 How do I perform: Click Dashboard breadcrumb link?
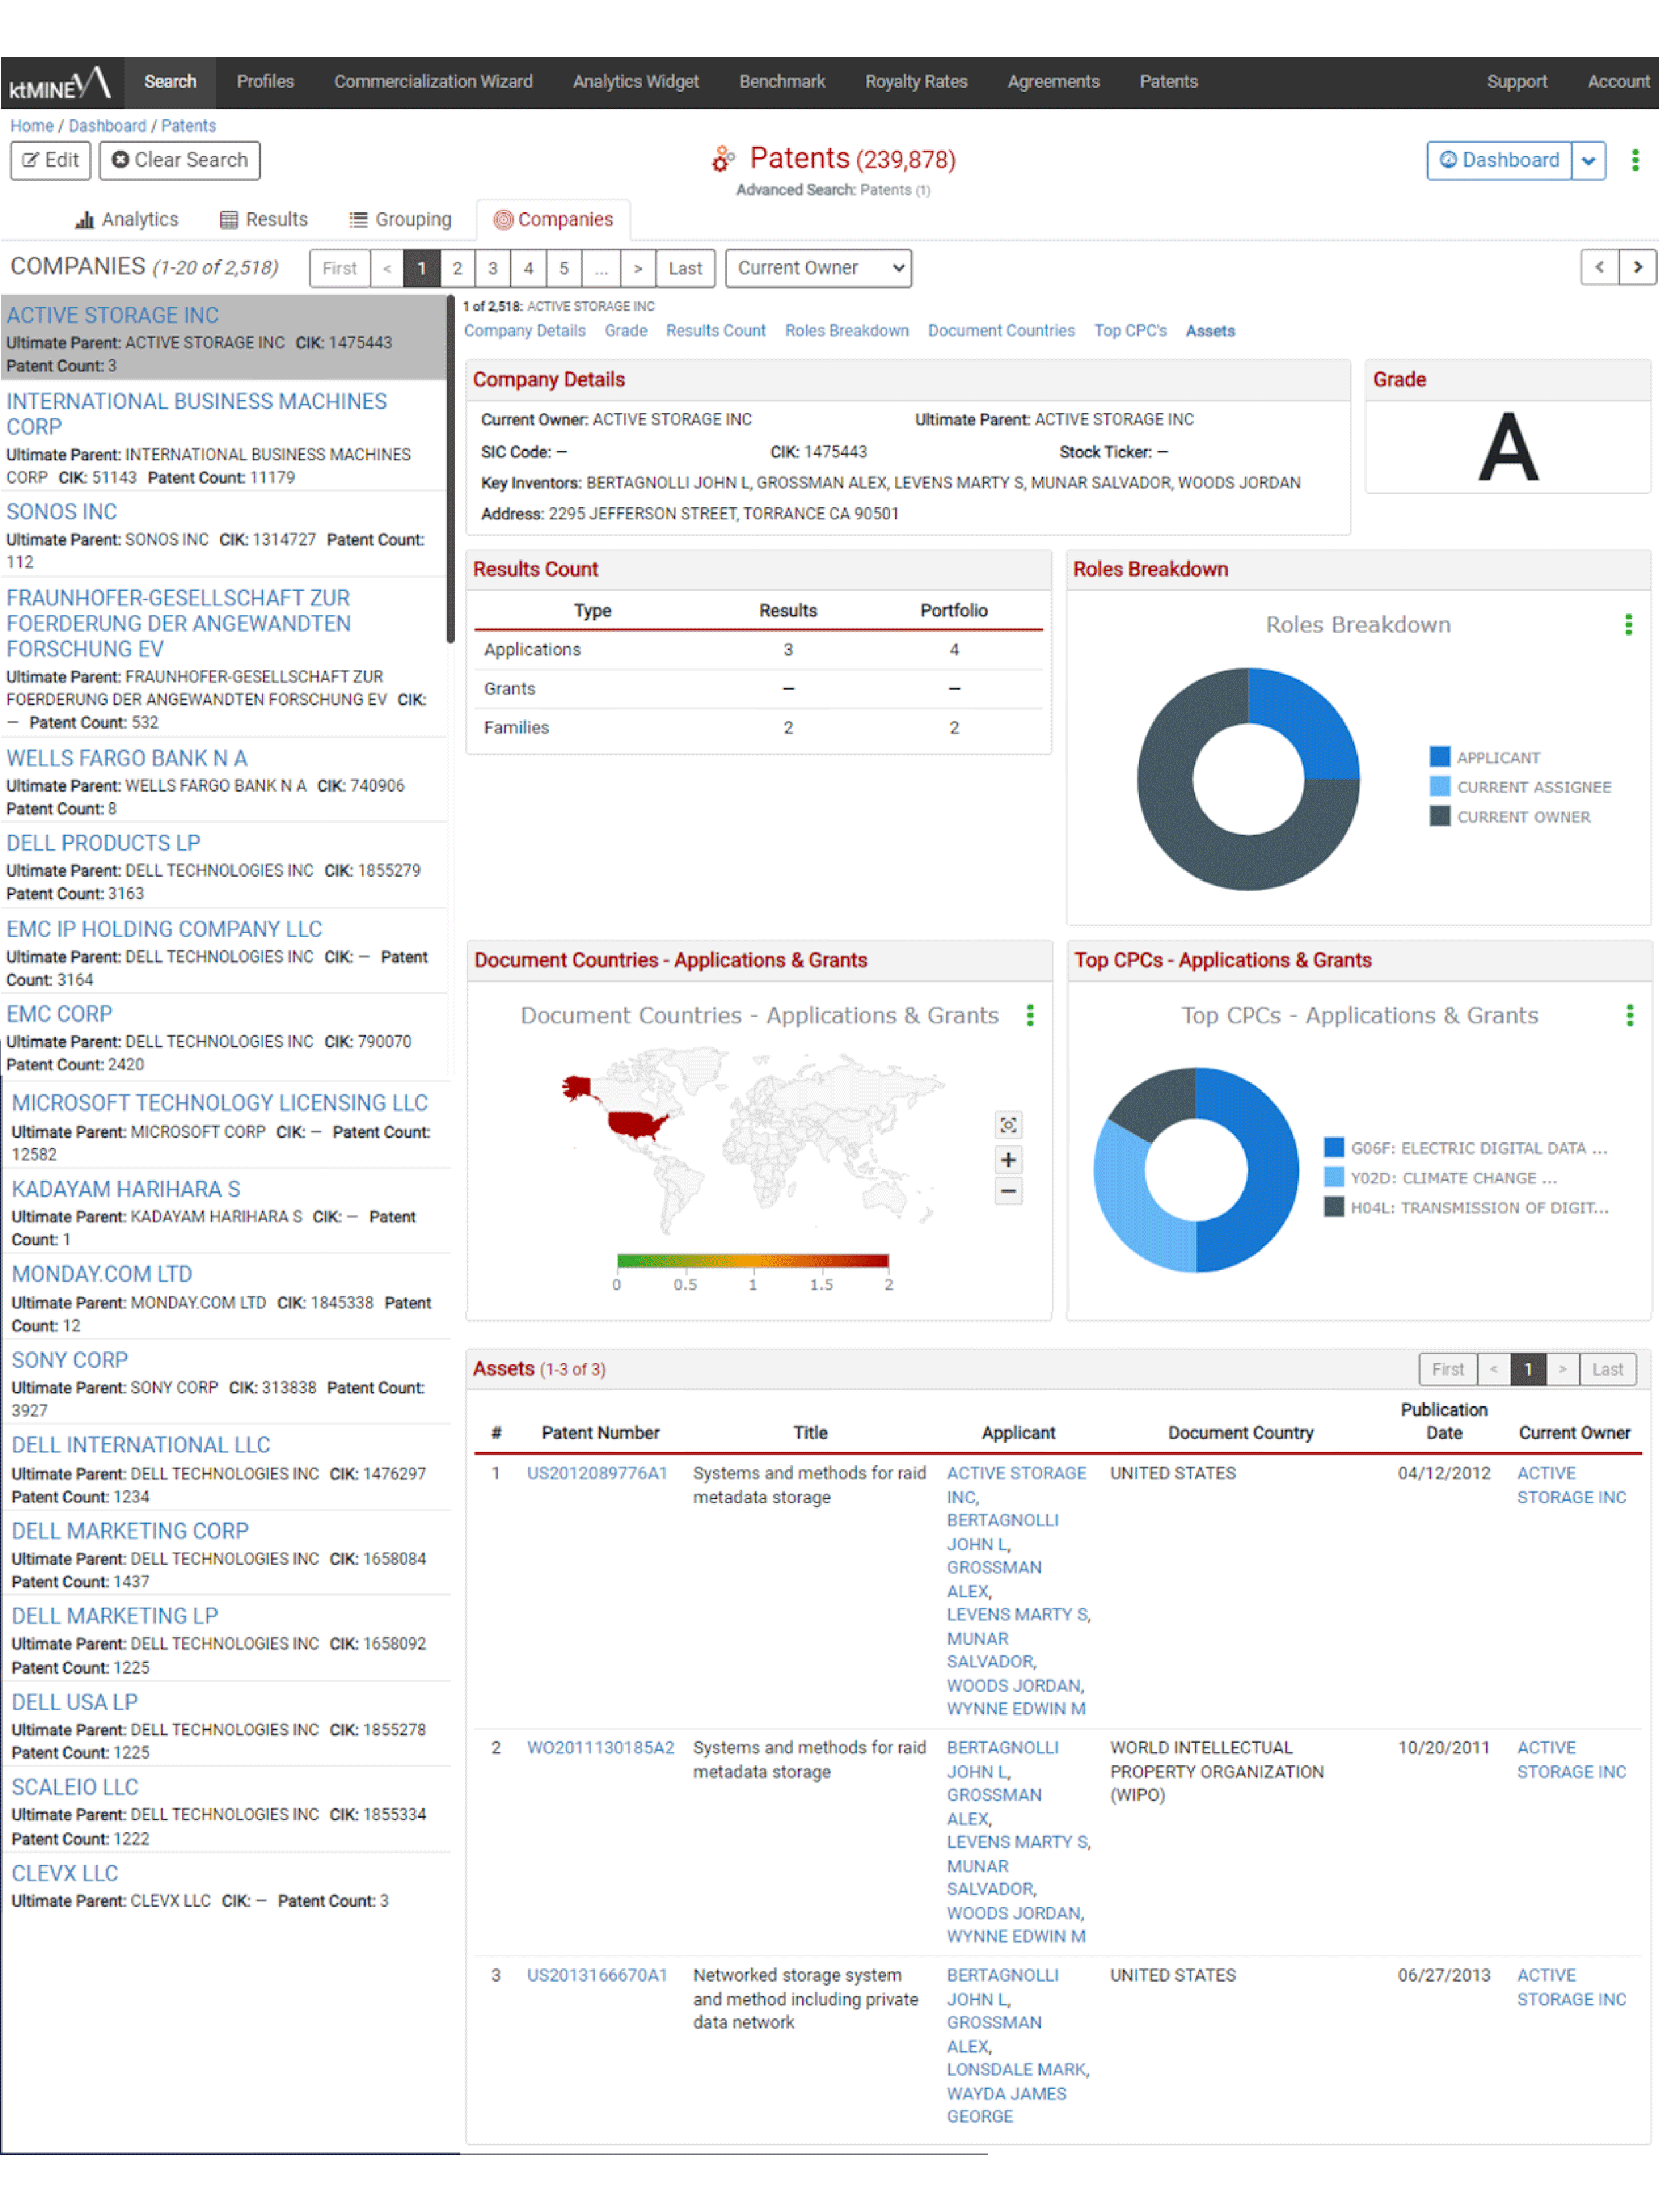coord(107,126)
